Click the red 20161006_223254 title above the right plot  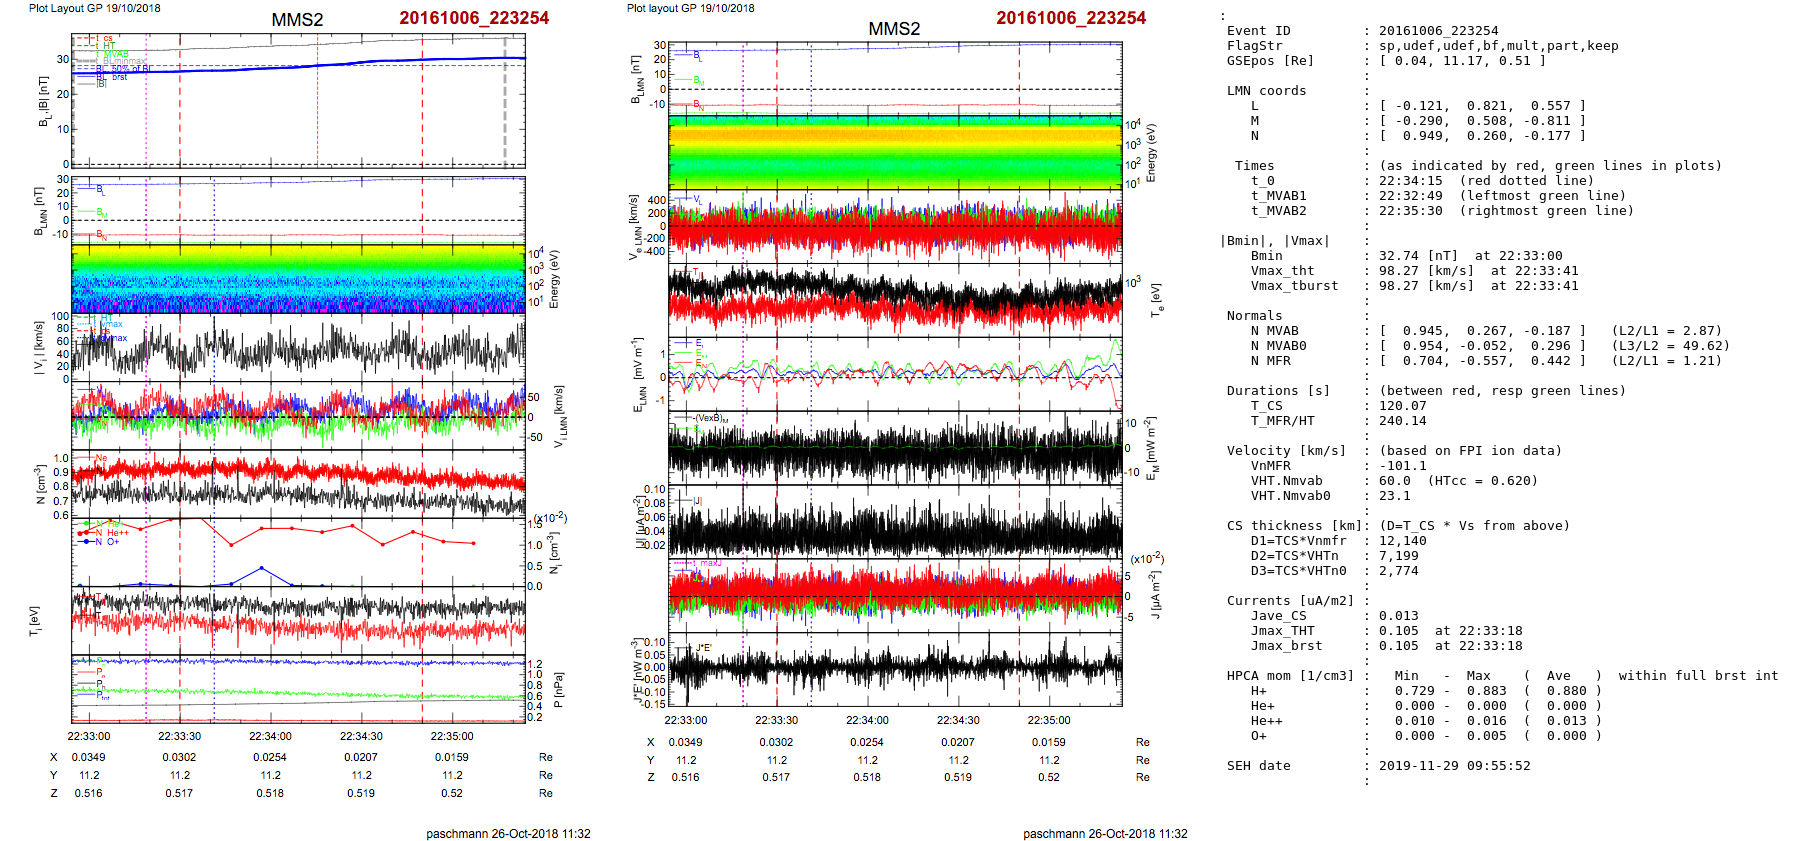1070,18
